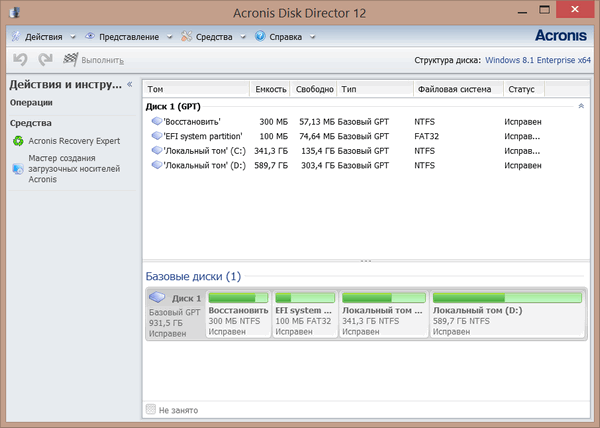Screen dimensions: 600x428
Task: Click the Не занято legend swatch
Action: pos(152,410)
